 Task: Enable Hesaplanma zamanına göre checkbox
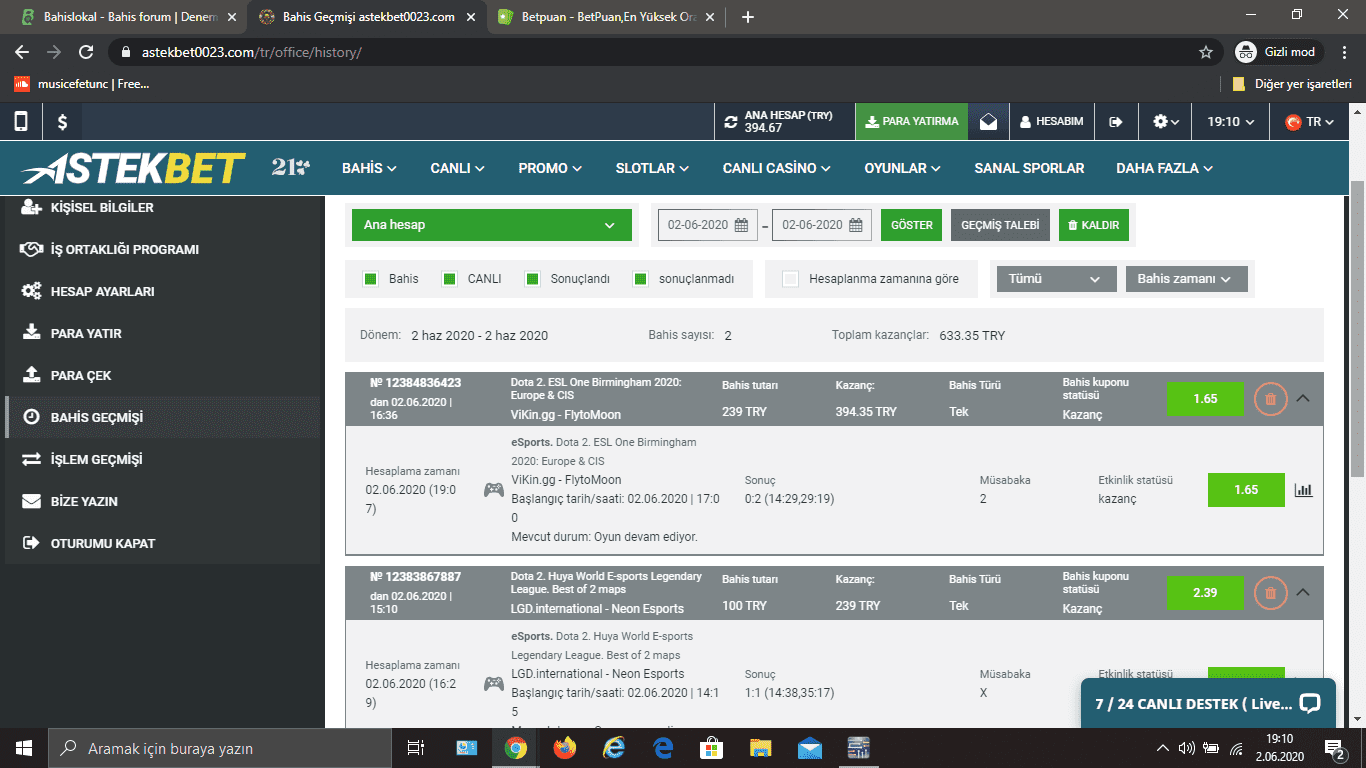790,279
